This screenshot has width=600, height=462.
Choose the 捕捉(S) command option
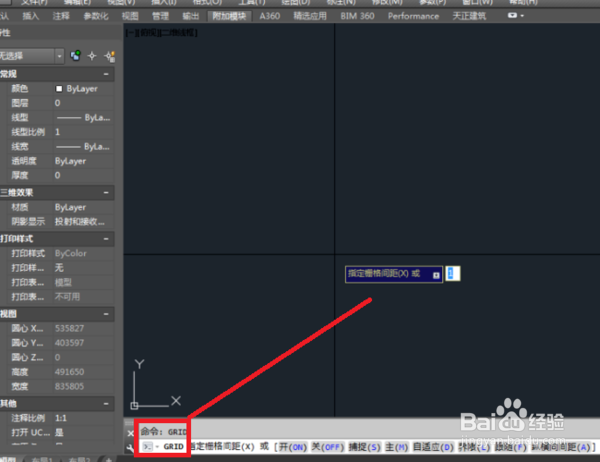click(364, 447)
